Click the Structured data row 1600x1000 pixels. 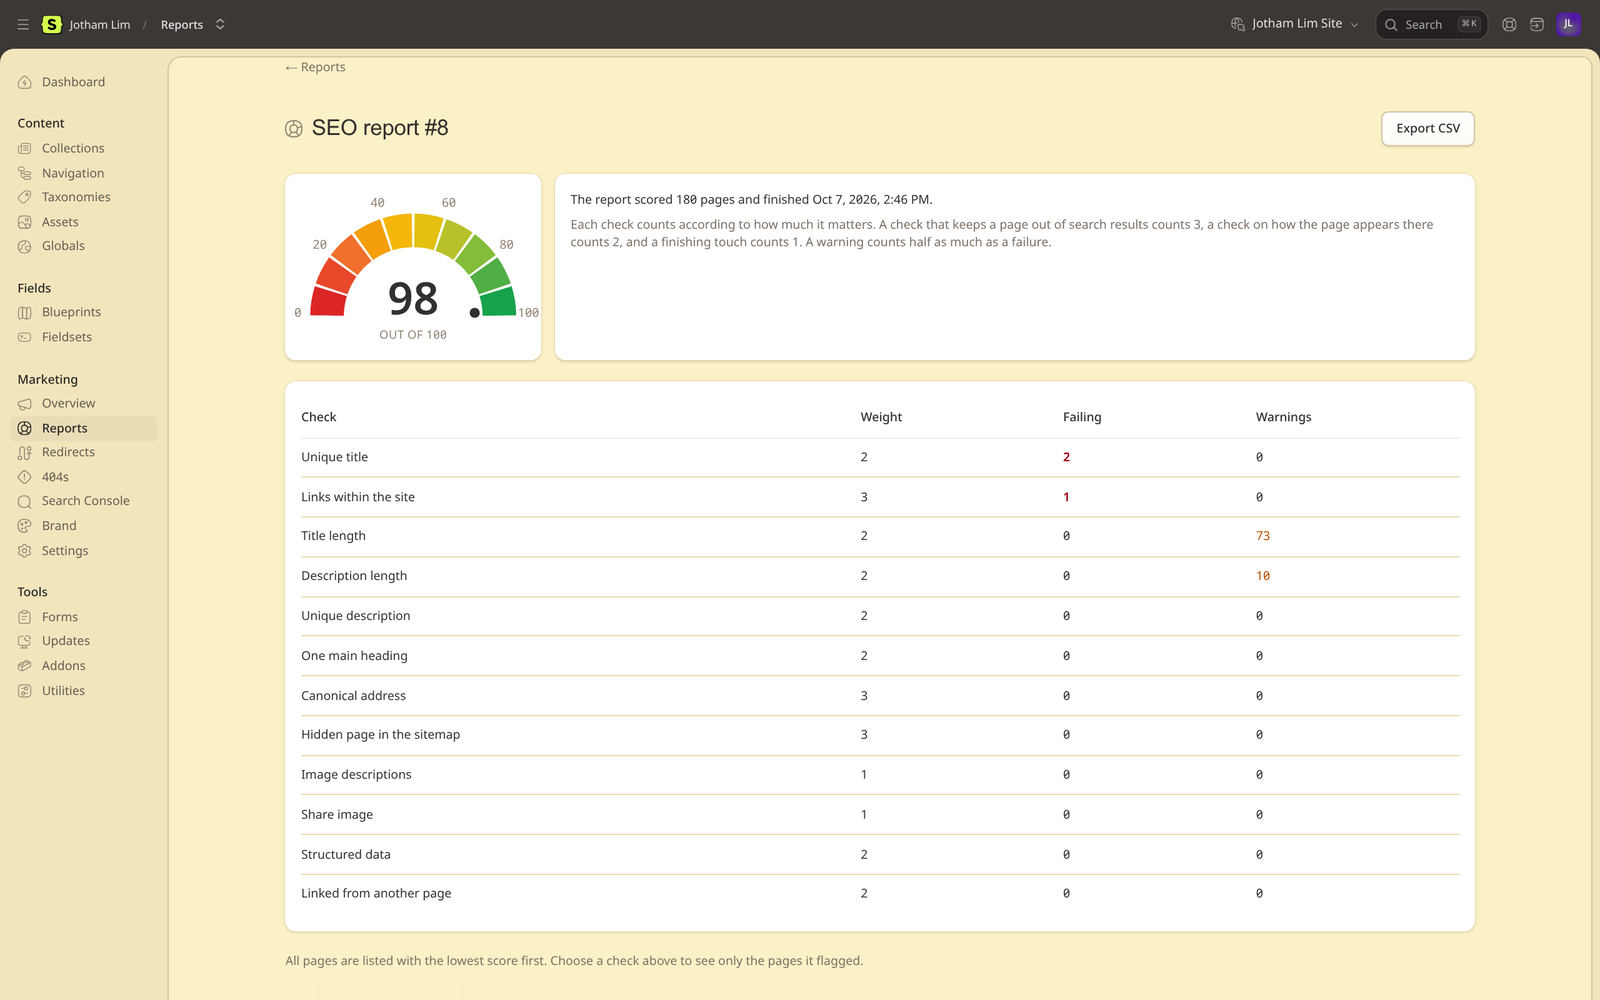(x=880, y=854)
